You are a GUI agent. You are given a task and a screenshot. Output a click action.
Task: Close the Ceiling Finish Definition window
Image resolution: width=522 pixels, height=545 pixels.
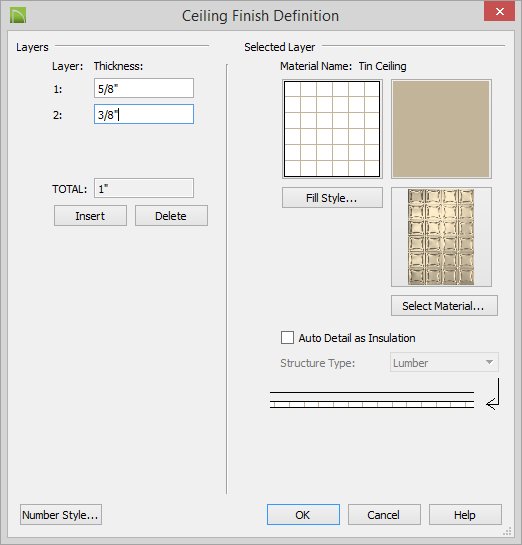tap(499, 11)
